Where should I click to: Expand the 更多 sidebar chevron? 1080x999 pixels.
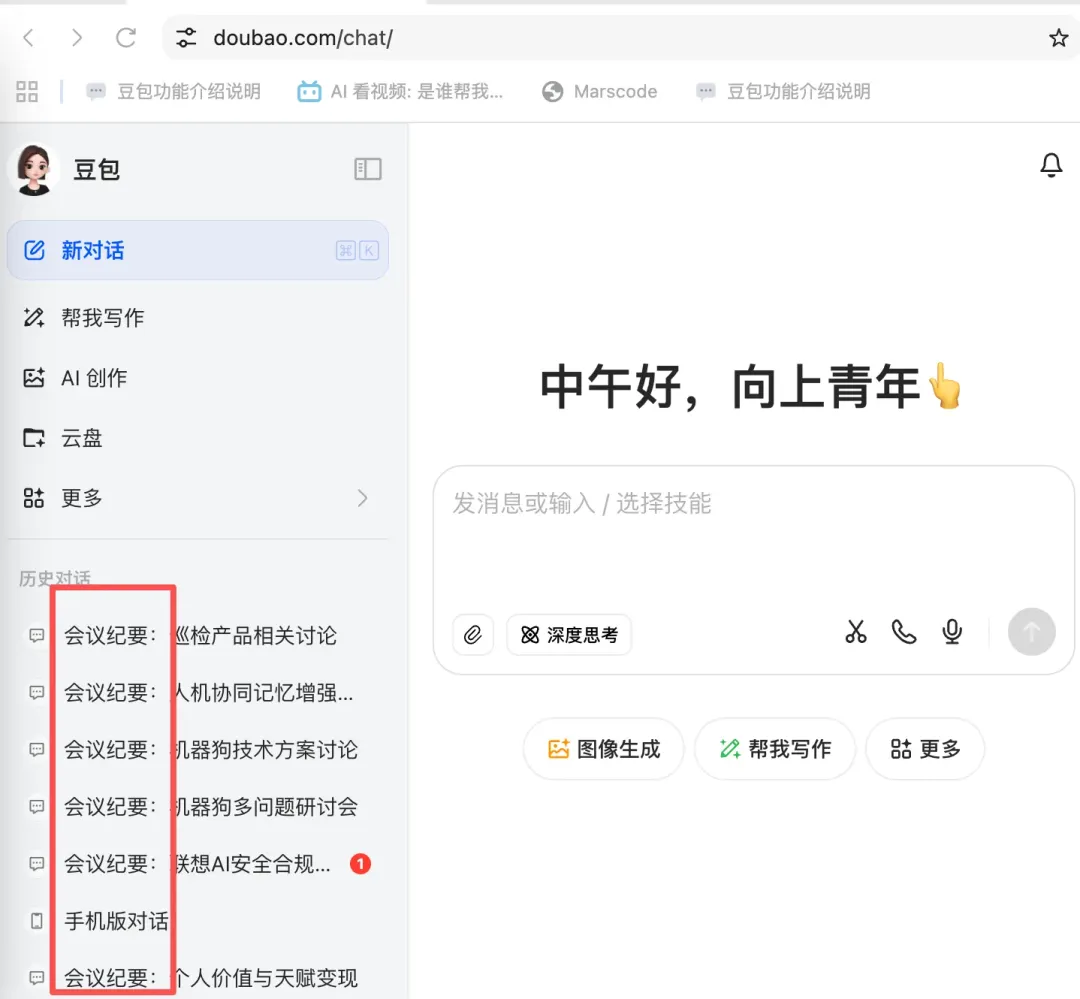[x=364, y=498]
